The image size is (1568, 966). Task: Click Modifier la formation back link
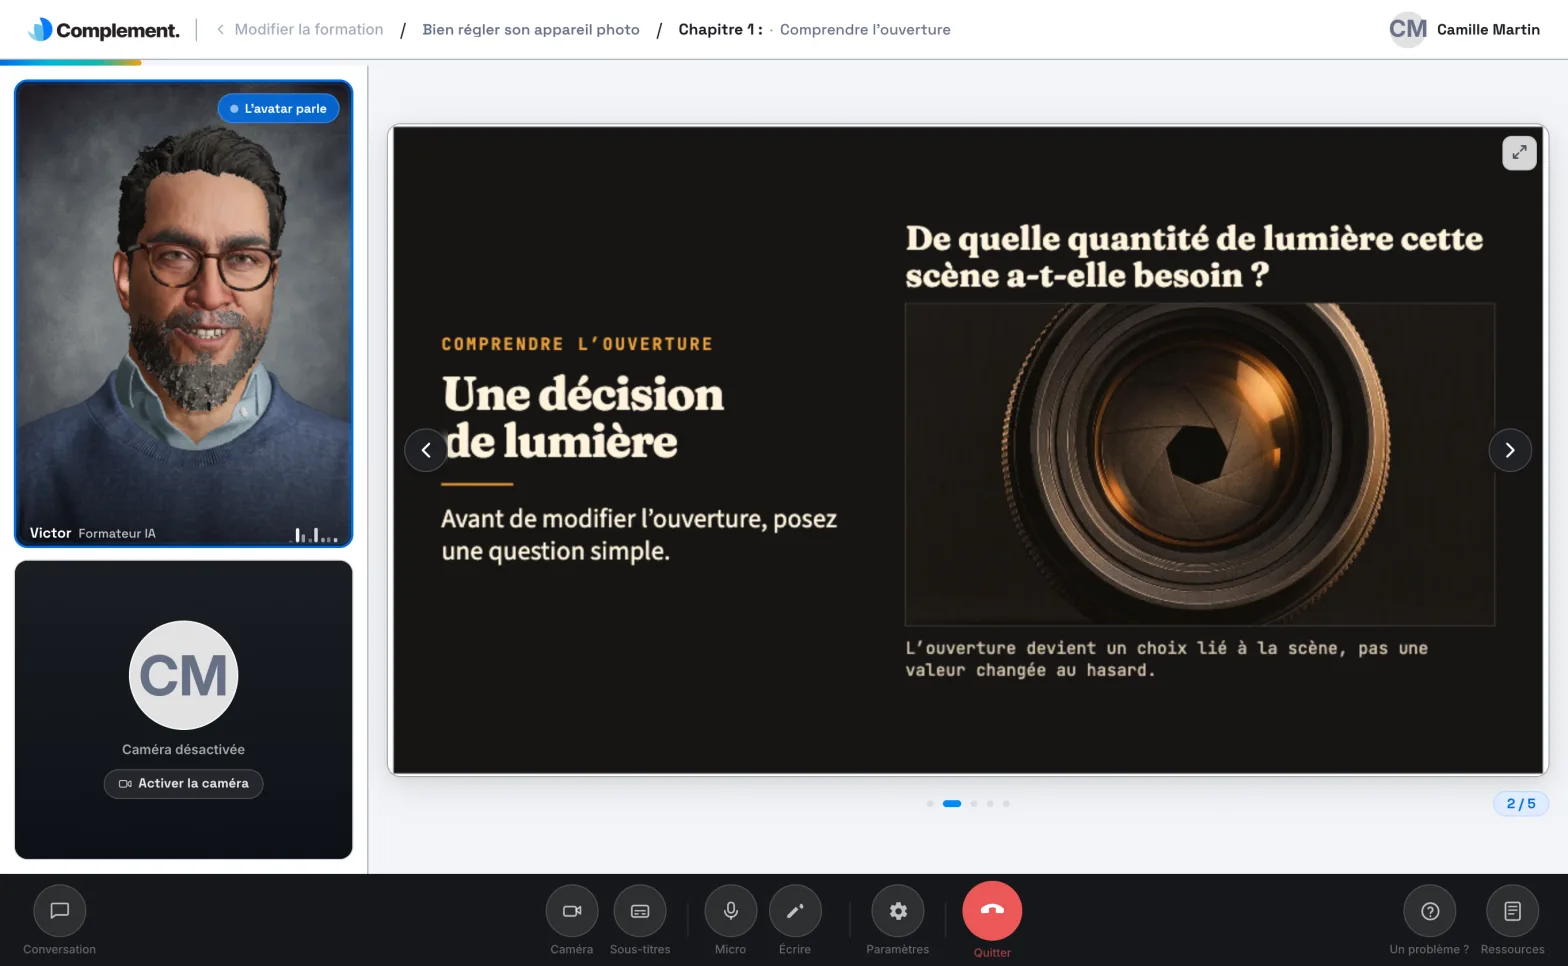(300, 29)
